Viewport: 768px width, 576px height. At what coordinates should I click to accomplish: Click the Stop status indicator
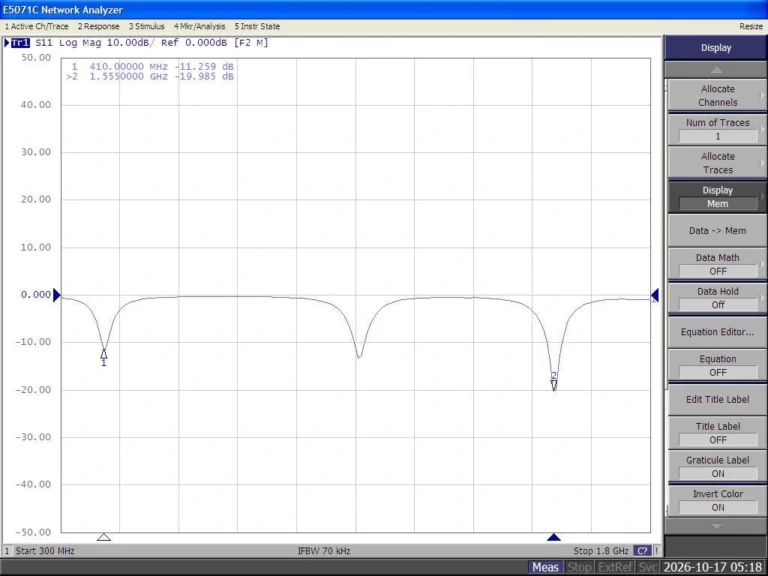click(579, 567)
